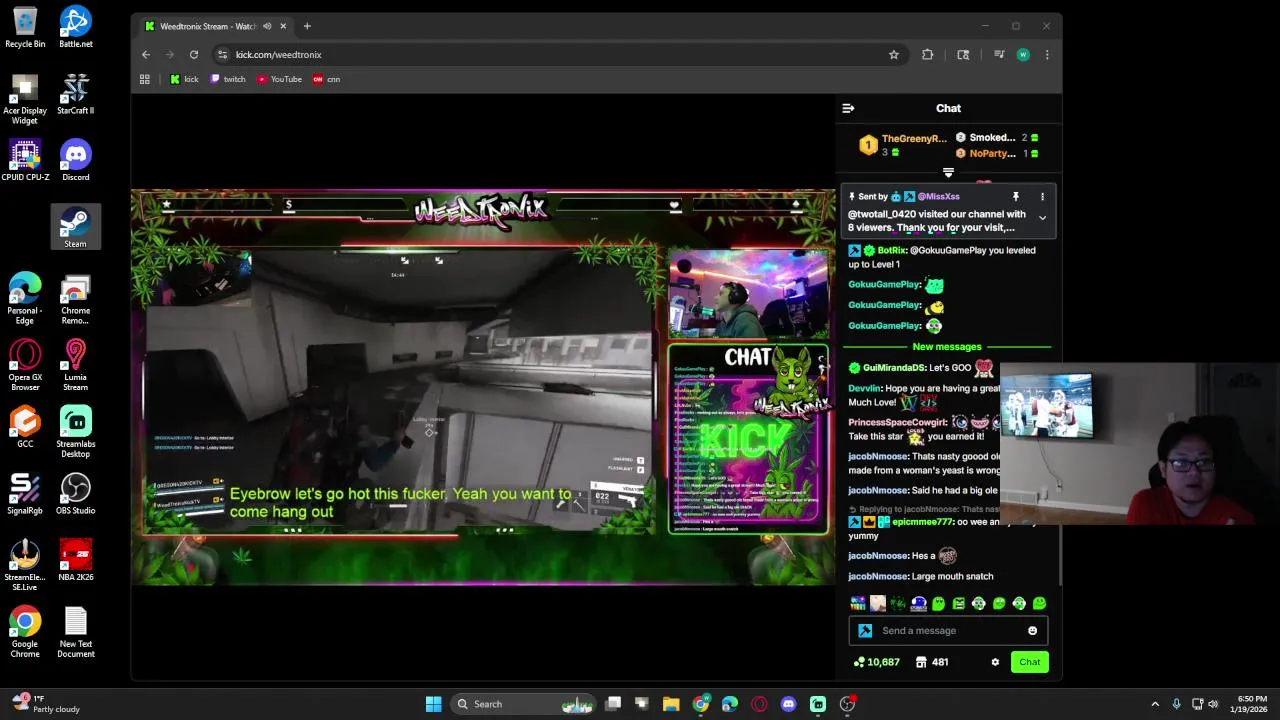Open the Recycle Bin desktop icon
Viewport: 1280px width, 720px height.
[25, 27]
